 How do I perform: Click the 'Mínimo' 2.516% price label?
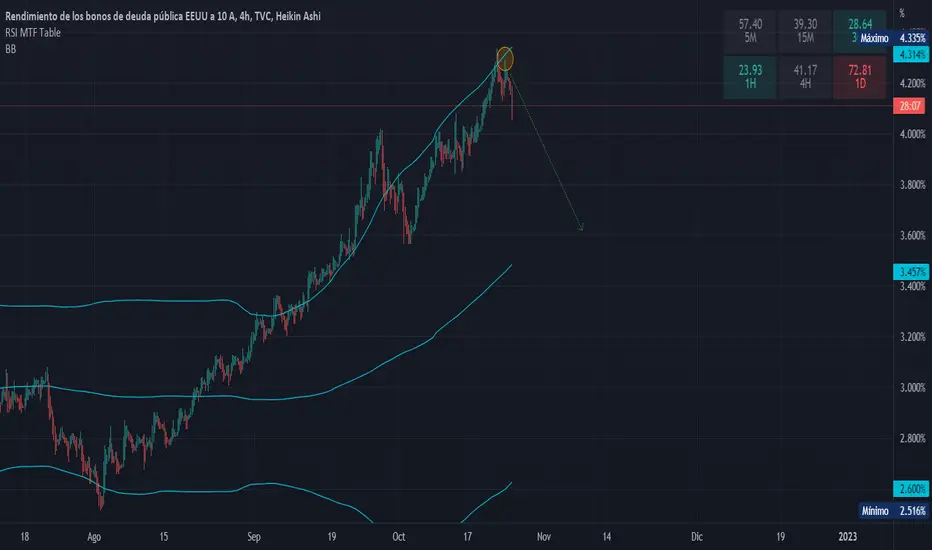tap(893, 511)
